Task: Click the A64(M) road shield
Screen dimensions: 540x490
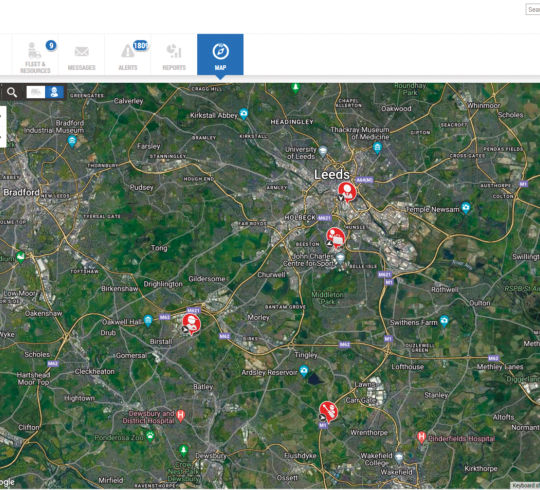Action: coord(364,180)
